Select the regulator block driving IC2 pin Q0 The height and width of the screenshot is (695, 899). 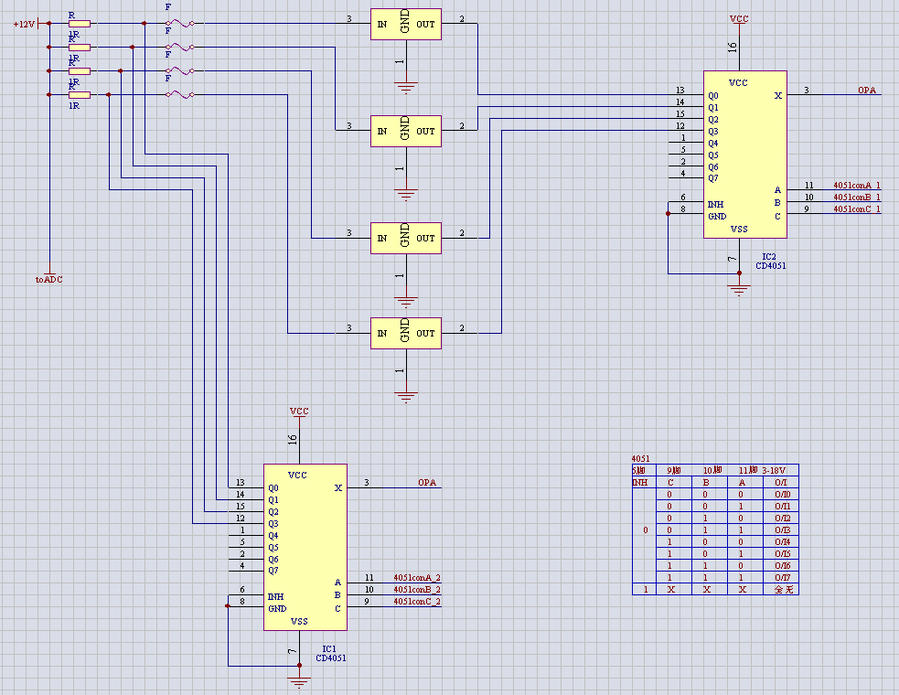tap(406, 24)
